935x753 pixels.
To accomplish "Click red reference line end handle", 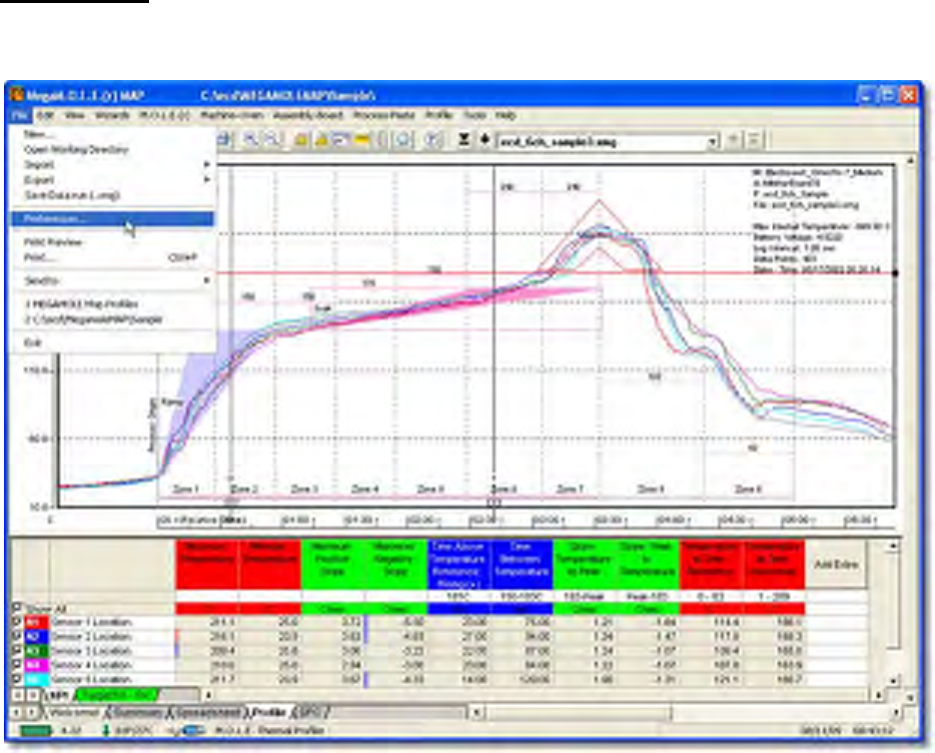I will pos(896,273).
